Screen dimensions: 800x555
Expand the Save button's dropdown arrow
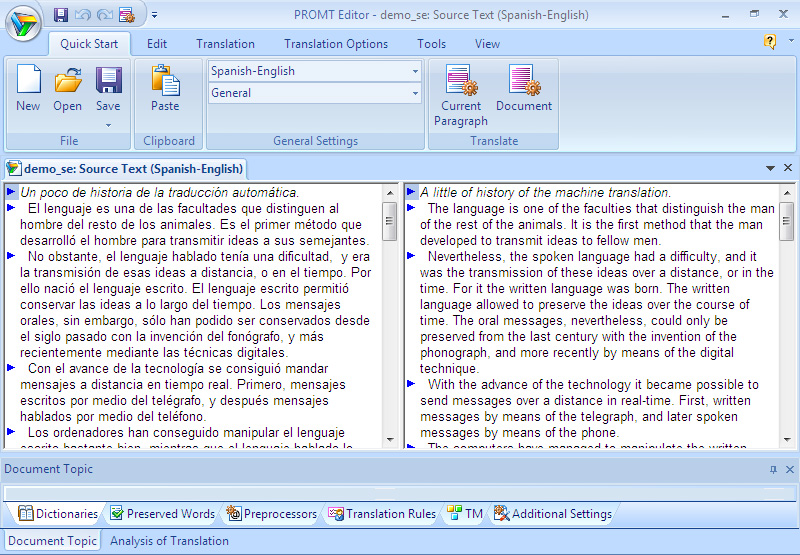pos(108,125)
